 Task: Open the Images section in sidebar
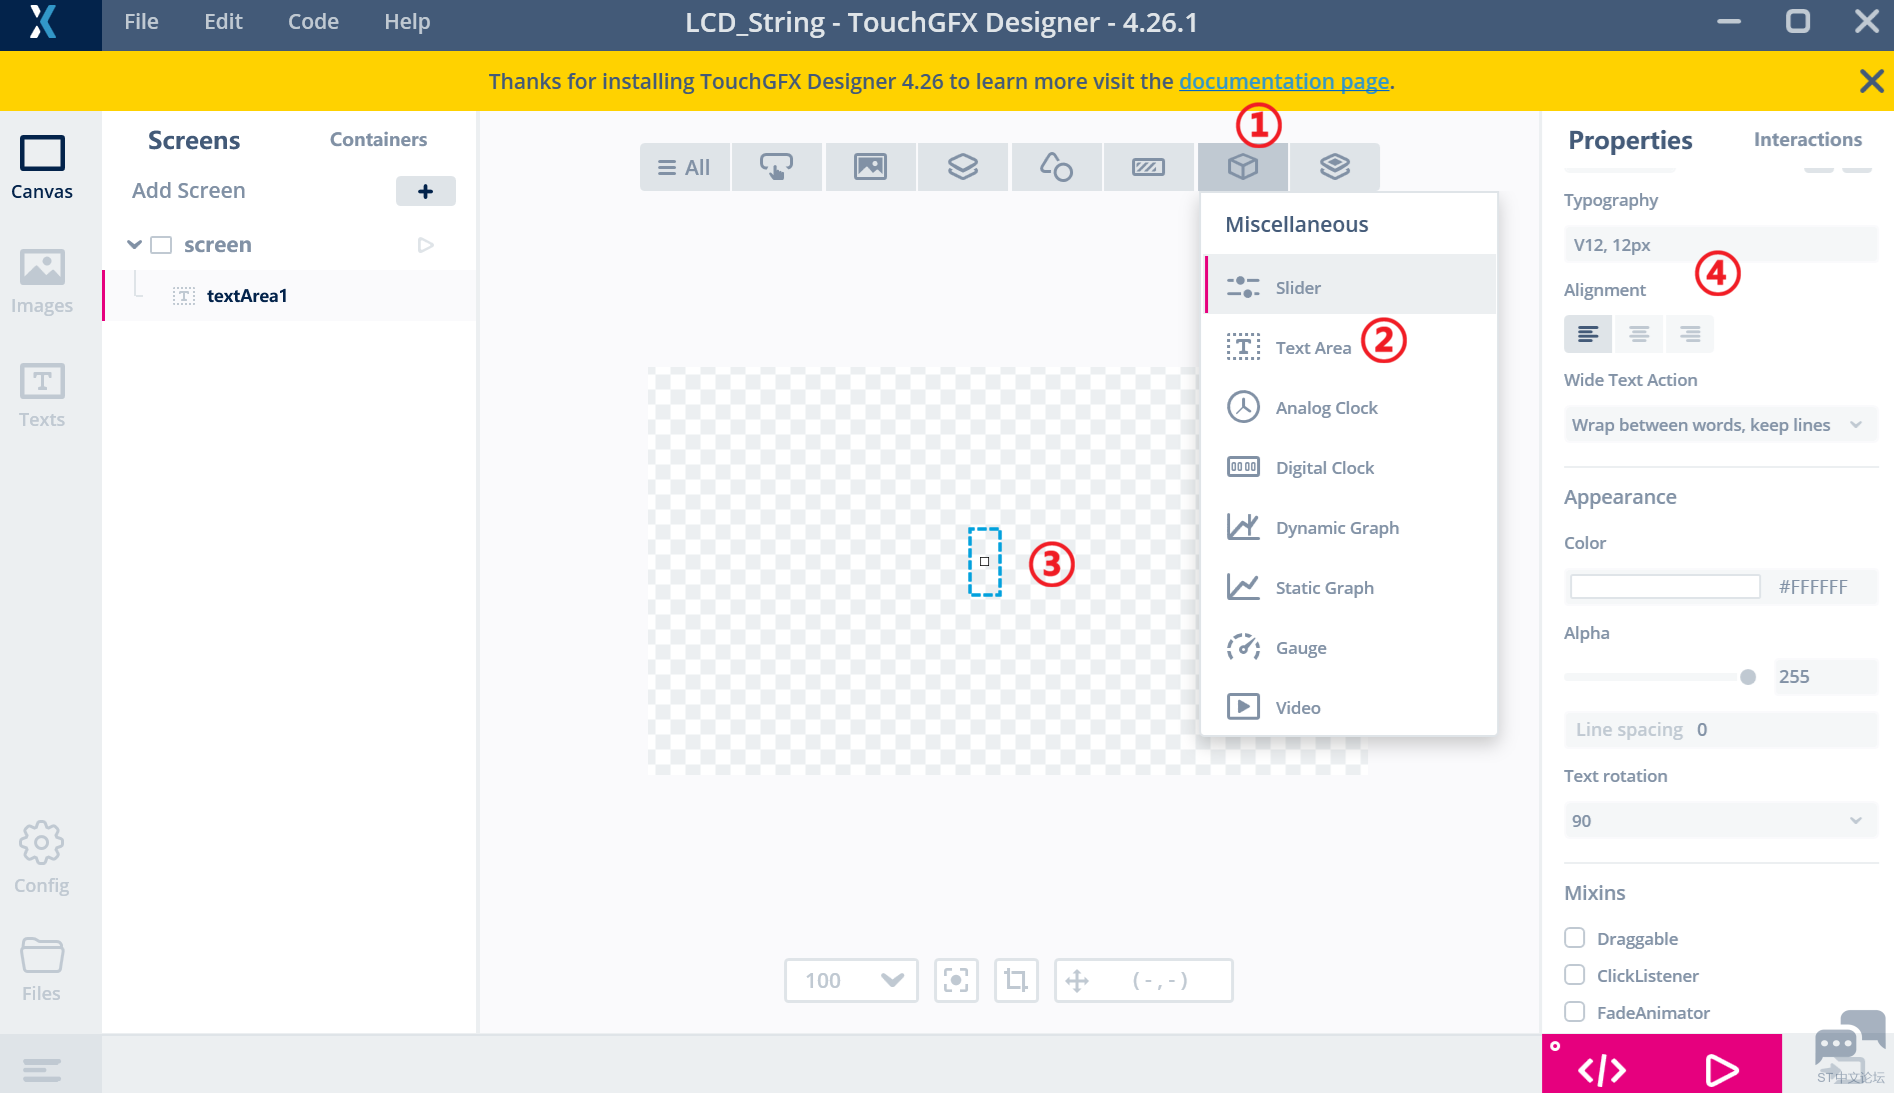[x=42, y=282]
